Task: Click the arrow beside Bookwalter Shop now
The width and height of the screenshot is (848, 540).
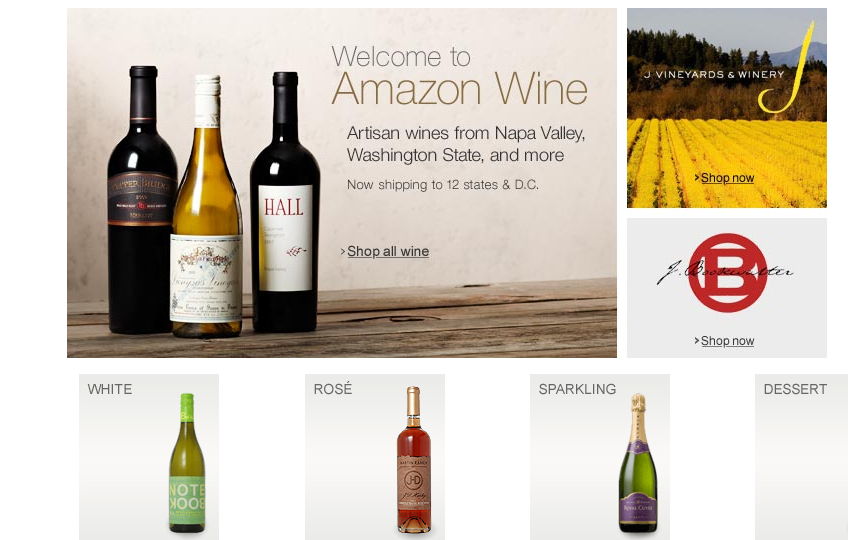Action: coord(697,340)
